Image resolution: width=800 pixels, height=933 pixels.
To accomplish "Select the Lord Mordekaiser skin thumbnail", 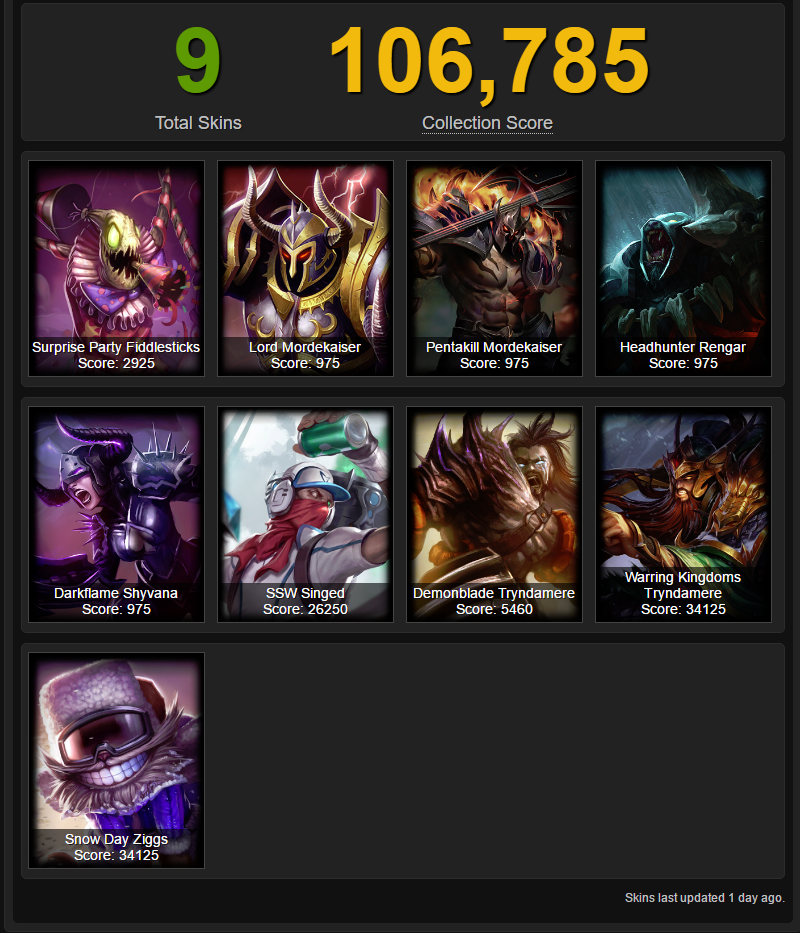I will pyautogui.click(x=305, y=268).
